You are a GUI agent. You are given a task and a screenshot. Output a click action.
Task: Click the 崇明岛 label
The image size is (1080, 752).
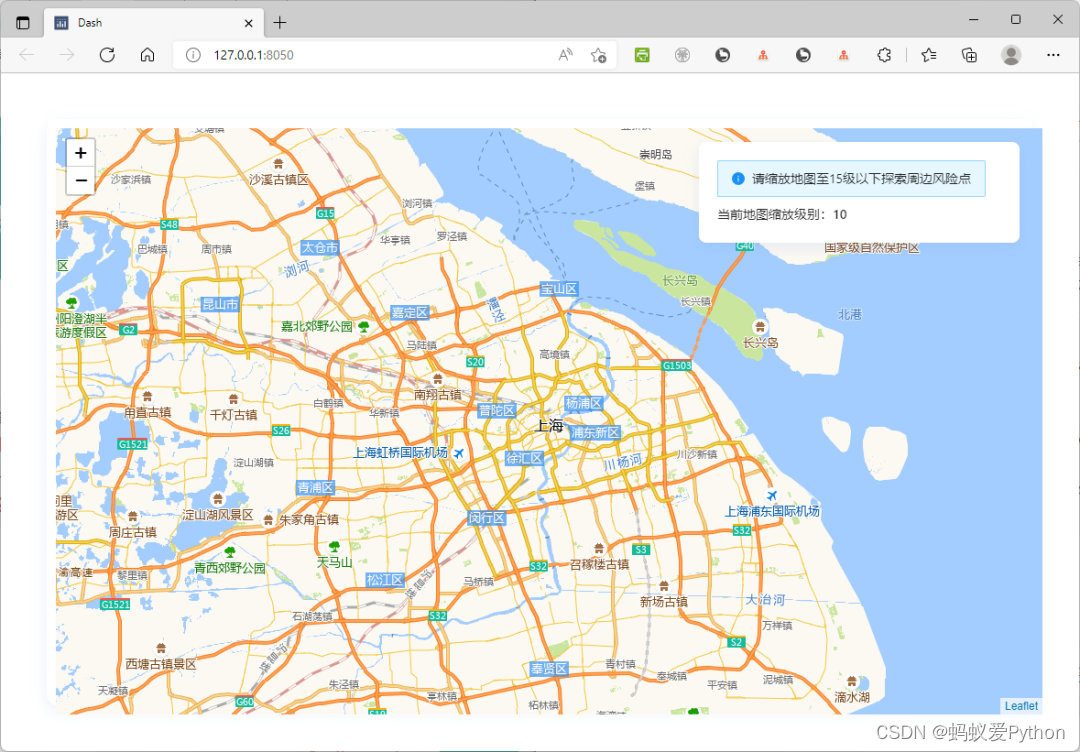(x=656, y=155)
